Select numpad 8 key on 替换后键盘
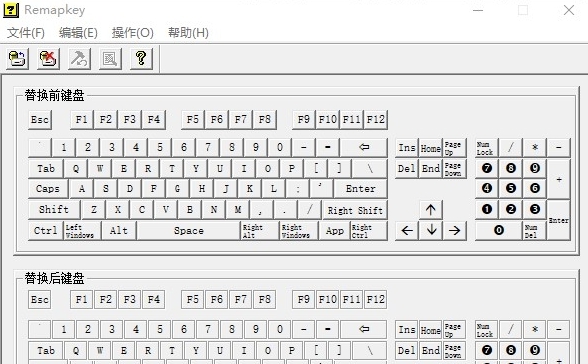 [x=511, y=351]
